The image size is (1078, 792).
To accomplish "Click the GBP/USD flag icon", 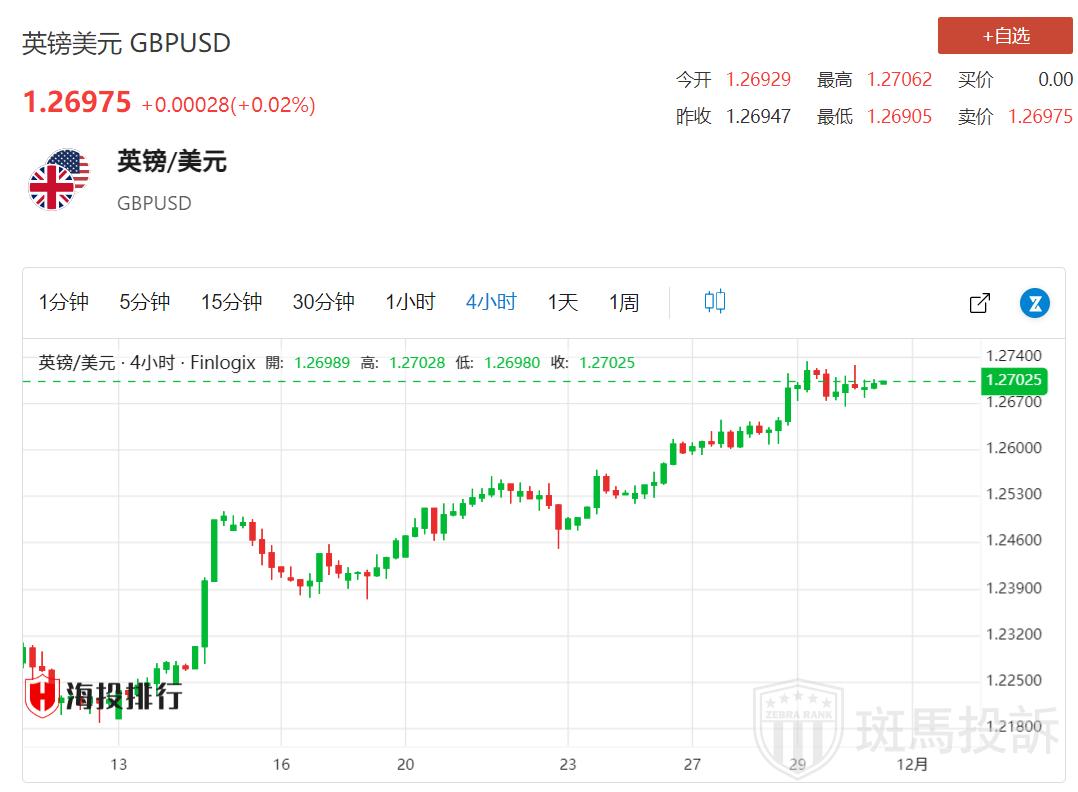I will pos(57,180).
